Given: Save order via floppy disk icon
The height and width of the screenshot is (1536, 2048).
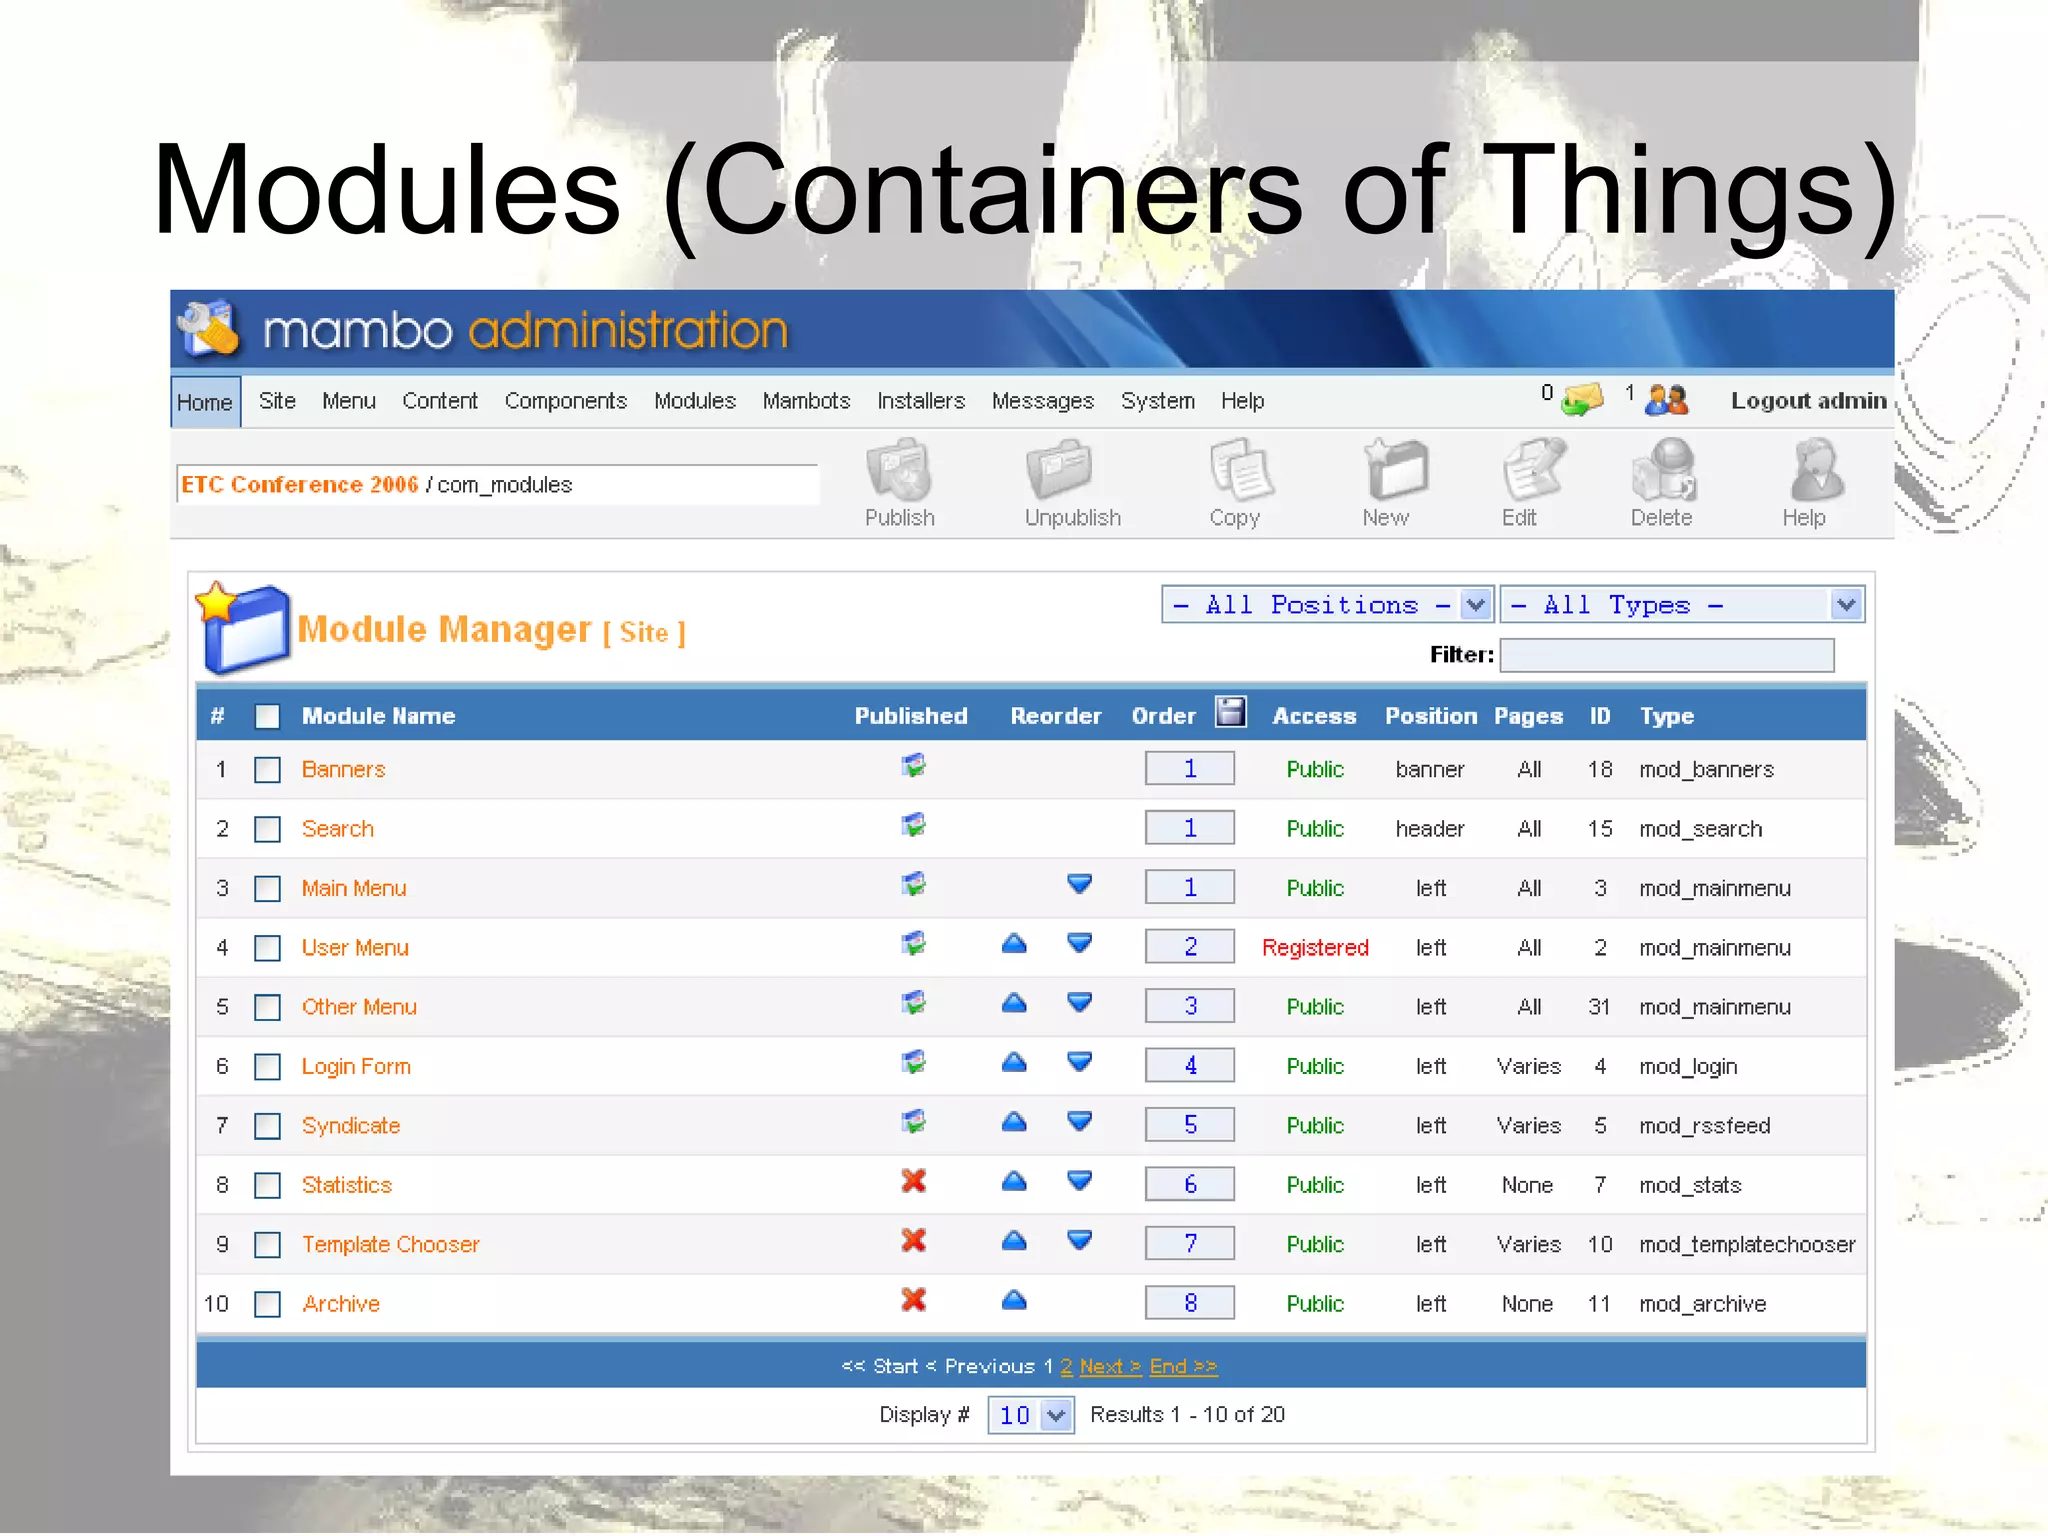Looking at the screenshot, I should [x=1230, y=713].
